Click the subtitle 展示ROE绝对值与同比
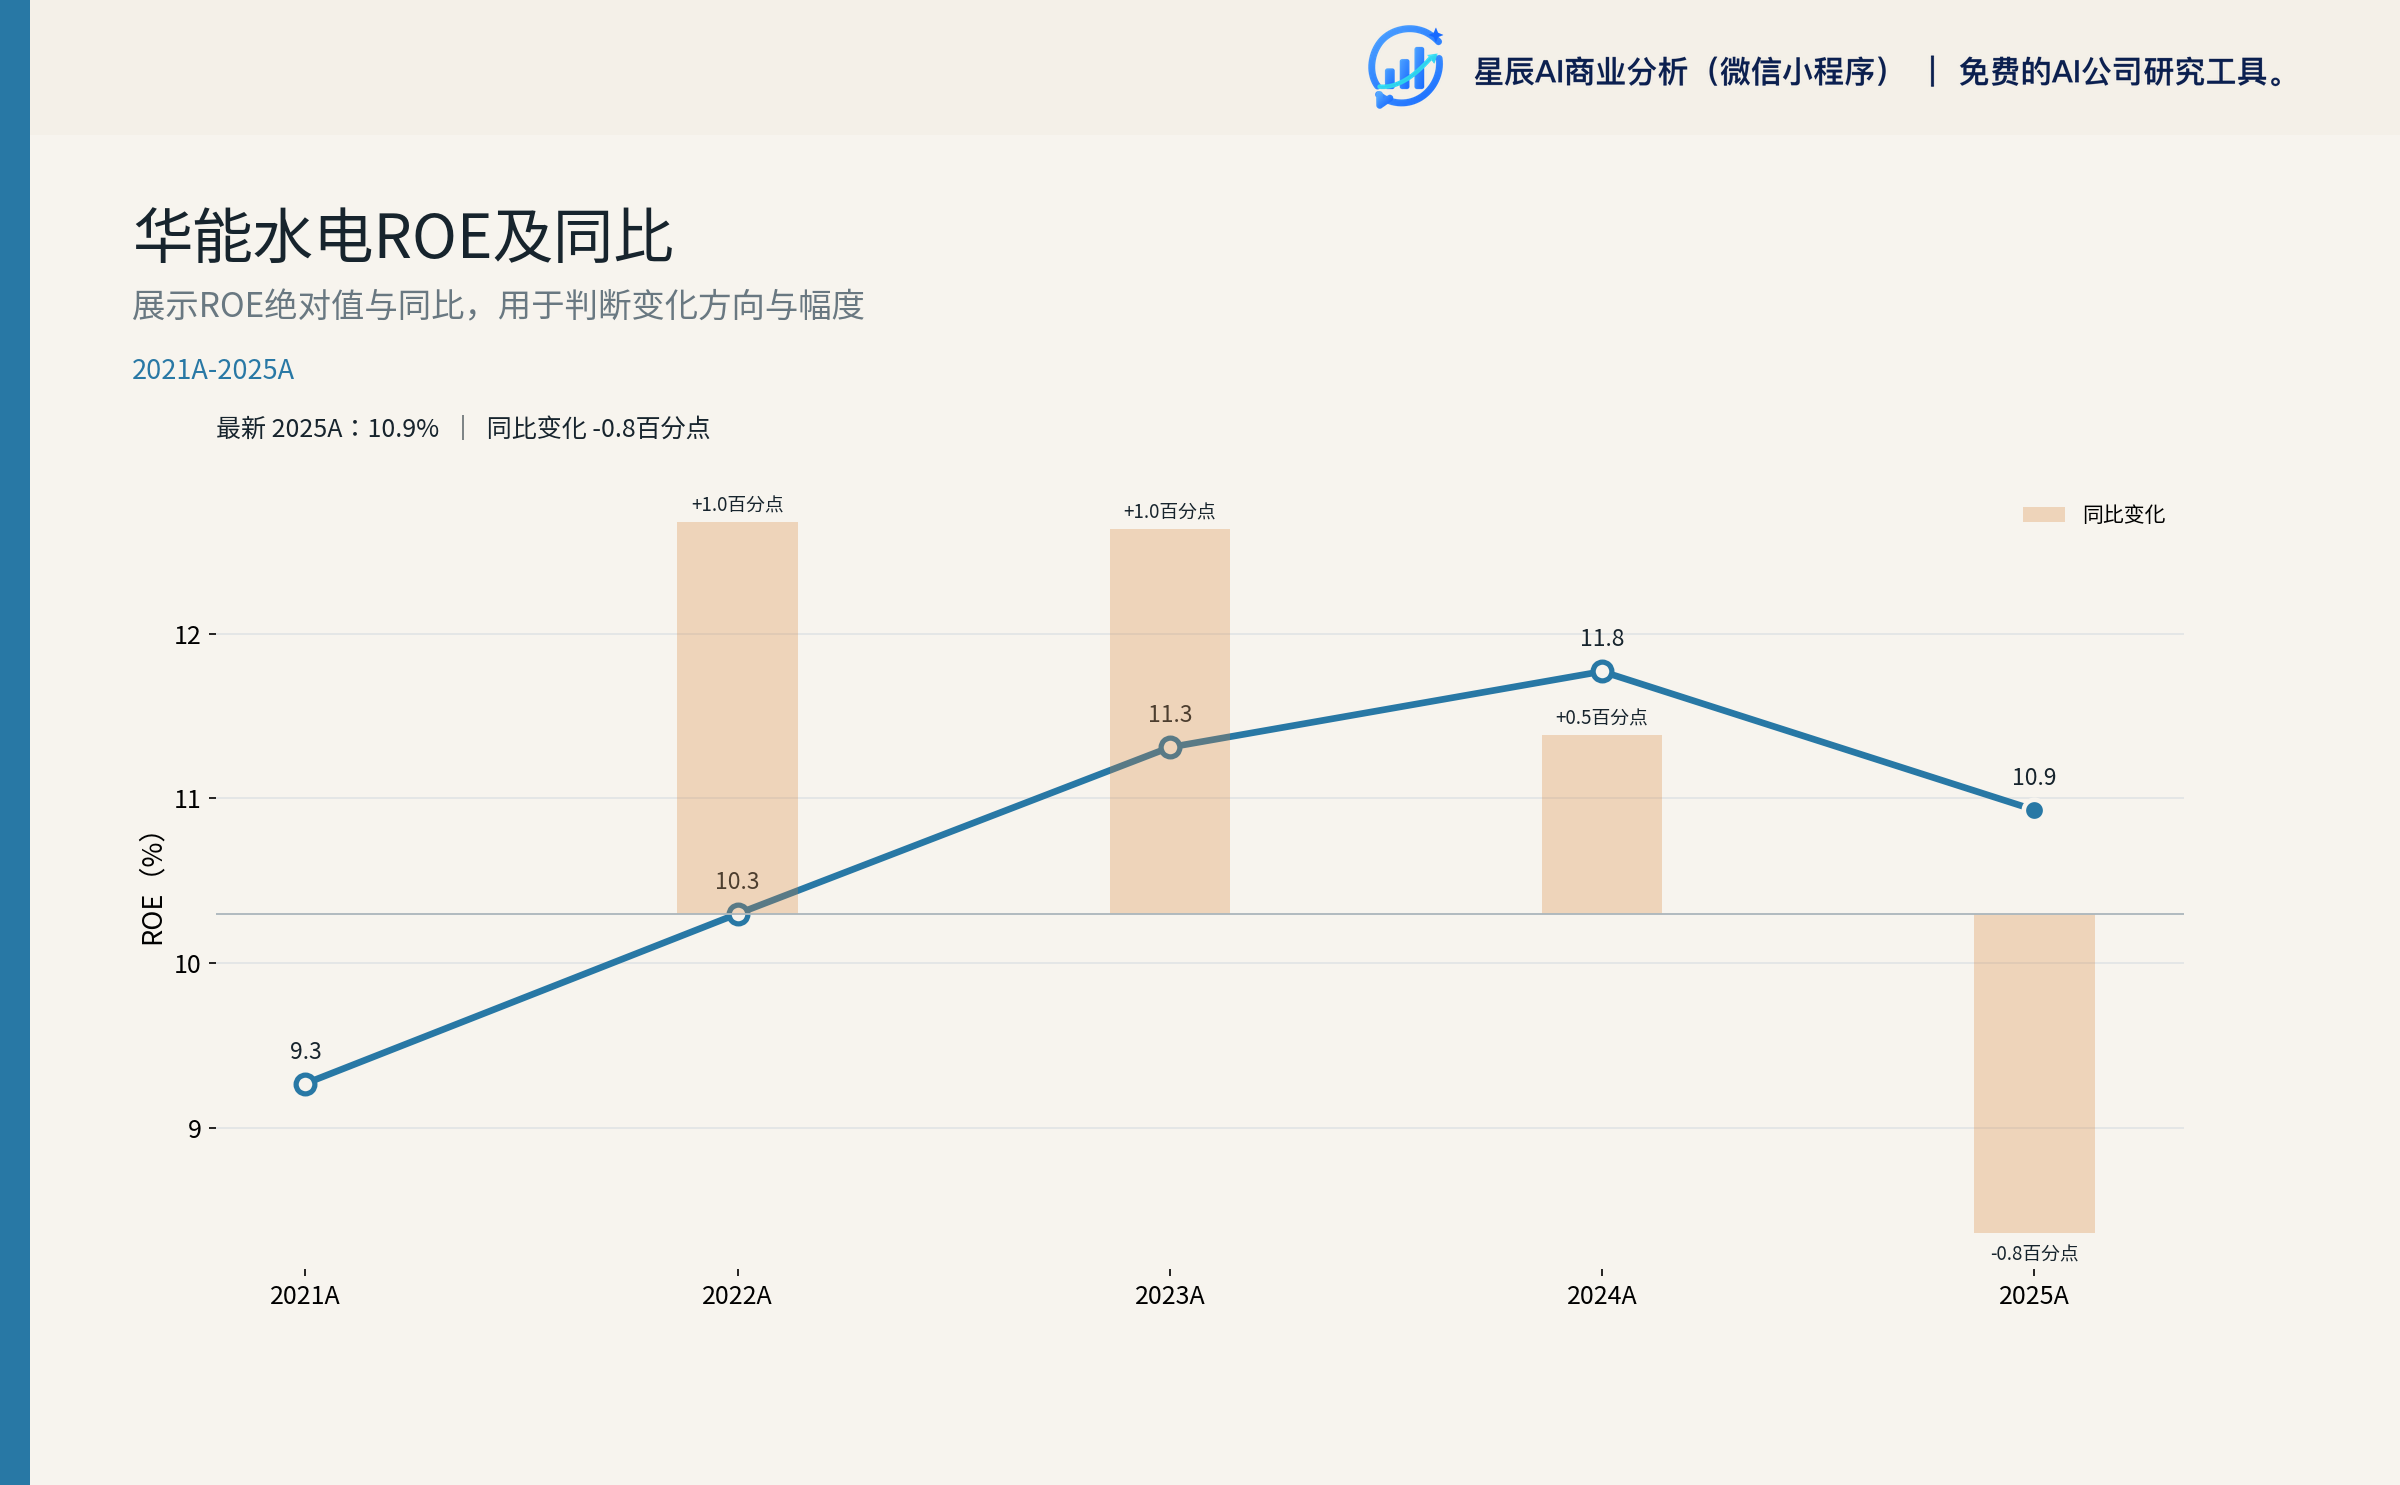The image size is (2400, 1485). [x=298, y=305]
